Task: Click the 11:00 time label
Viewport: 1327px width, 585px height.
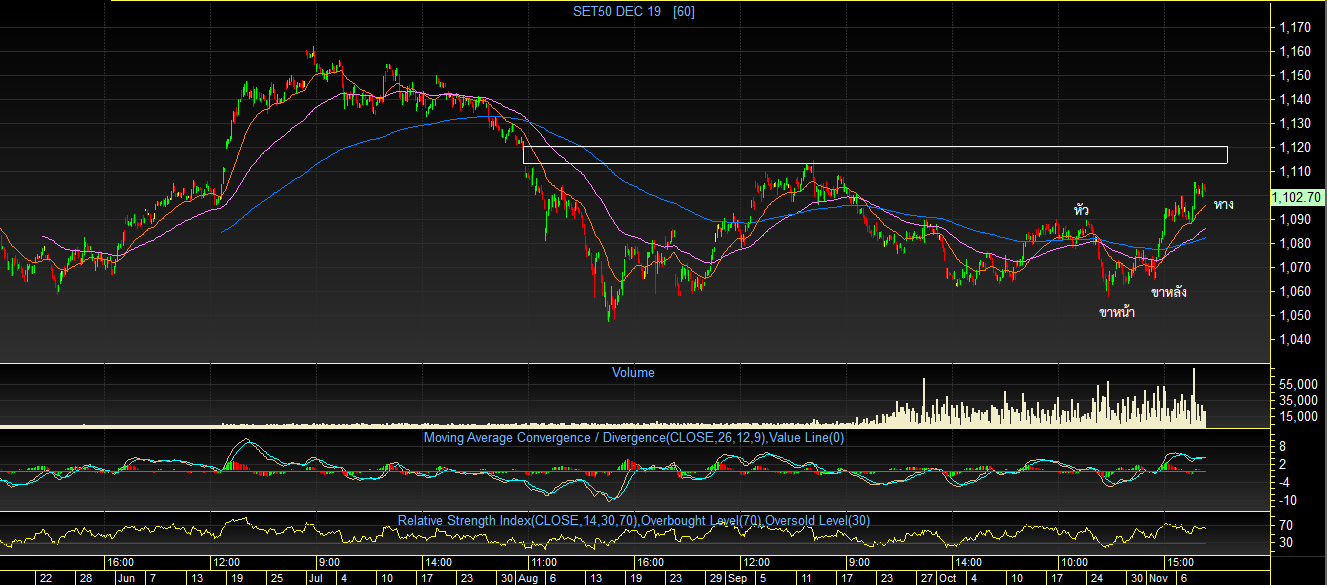Action: click(x=542, y=562)
